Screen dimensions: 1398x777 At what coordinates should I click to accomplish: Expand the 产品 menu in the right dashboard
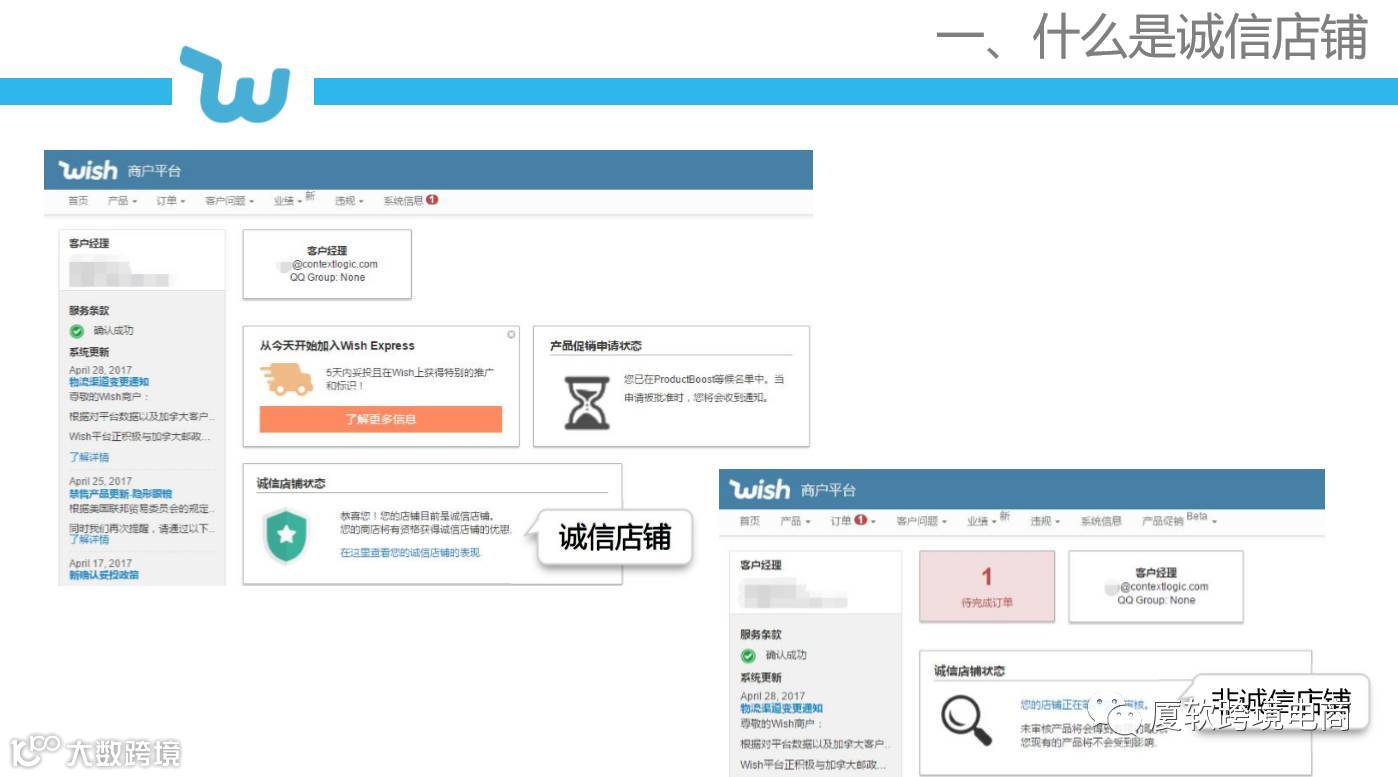point(794,521)
